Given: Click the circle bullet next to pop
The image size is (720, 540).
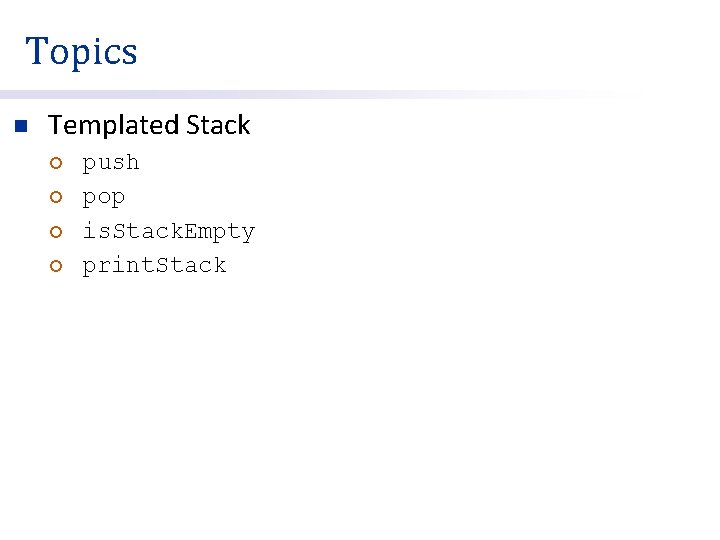Looking at the screenshot, I should 57,198.
